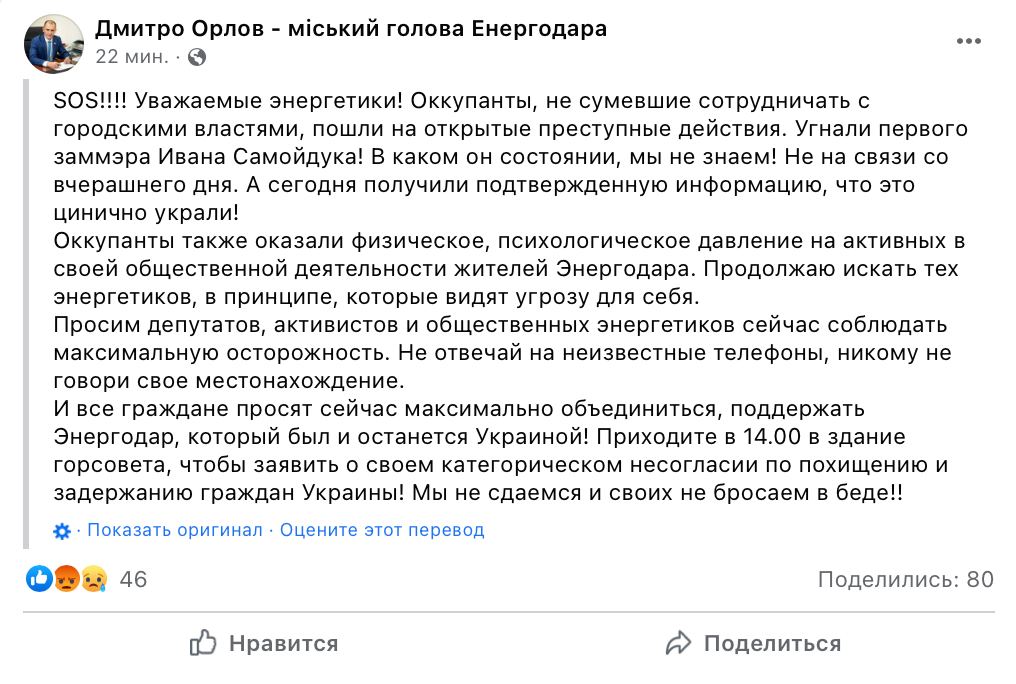Click the translated post text body
This screenshot has width=1016, height=684.
coord(511,297)
